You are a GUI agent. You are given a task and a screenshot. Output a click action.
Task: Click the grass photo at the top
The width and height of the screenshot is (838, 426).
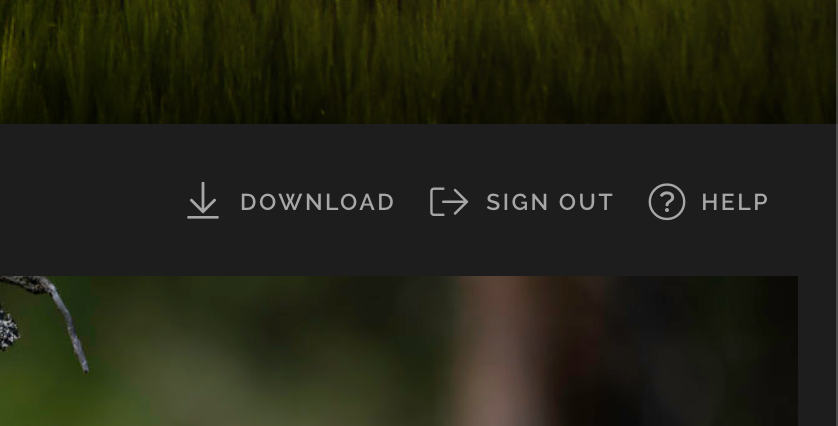tap(418, 61)
